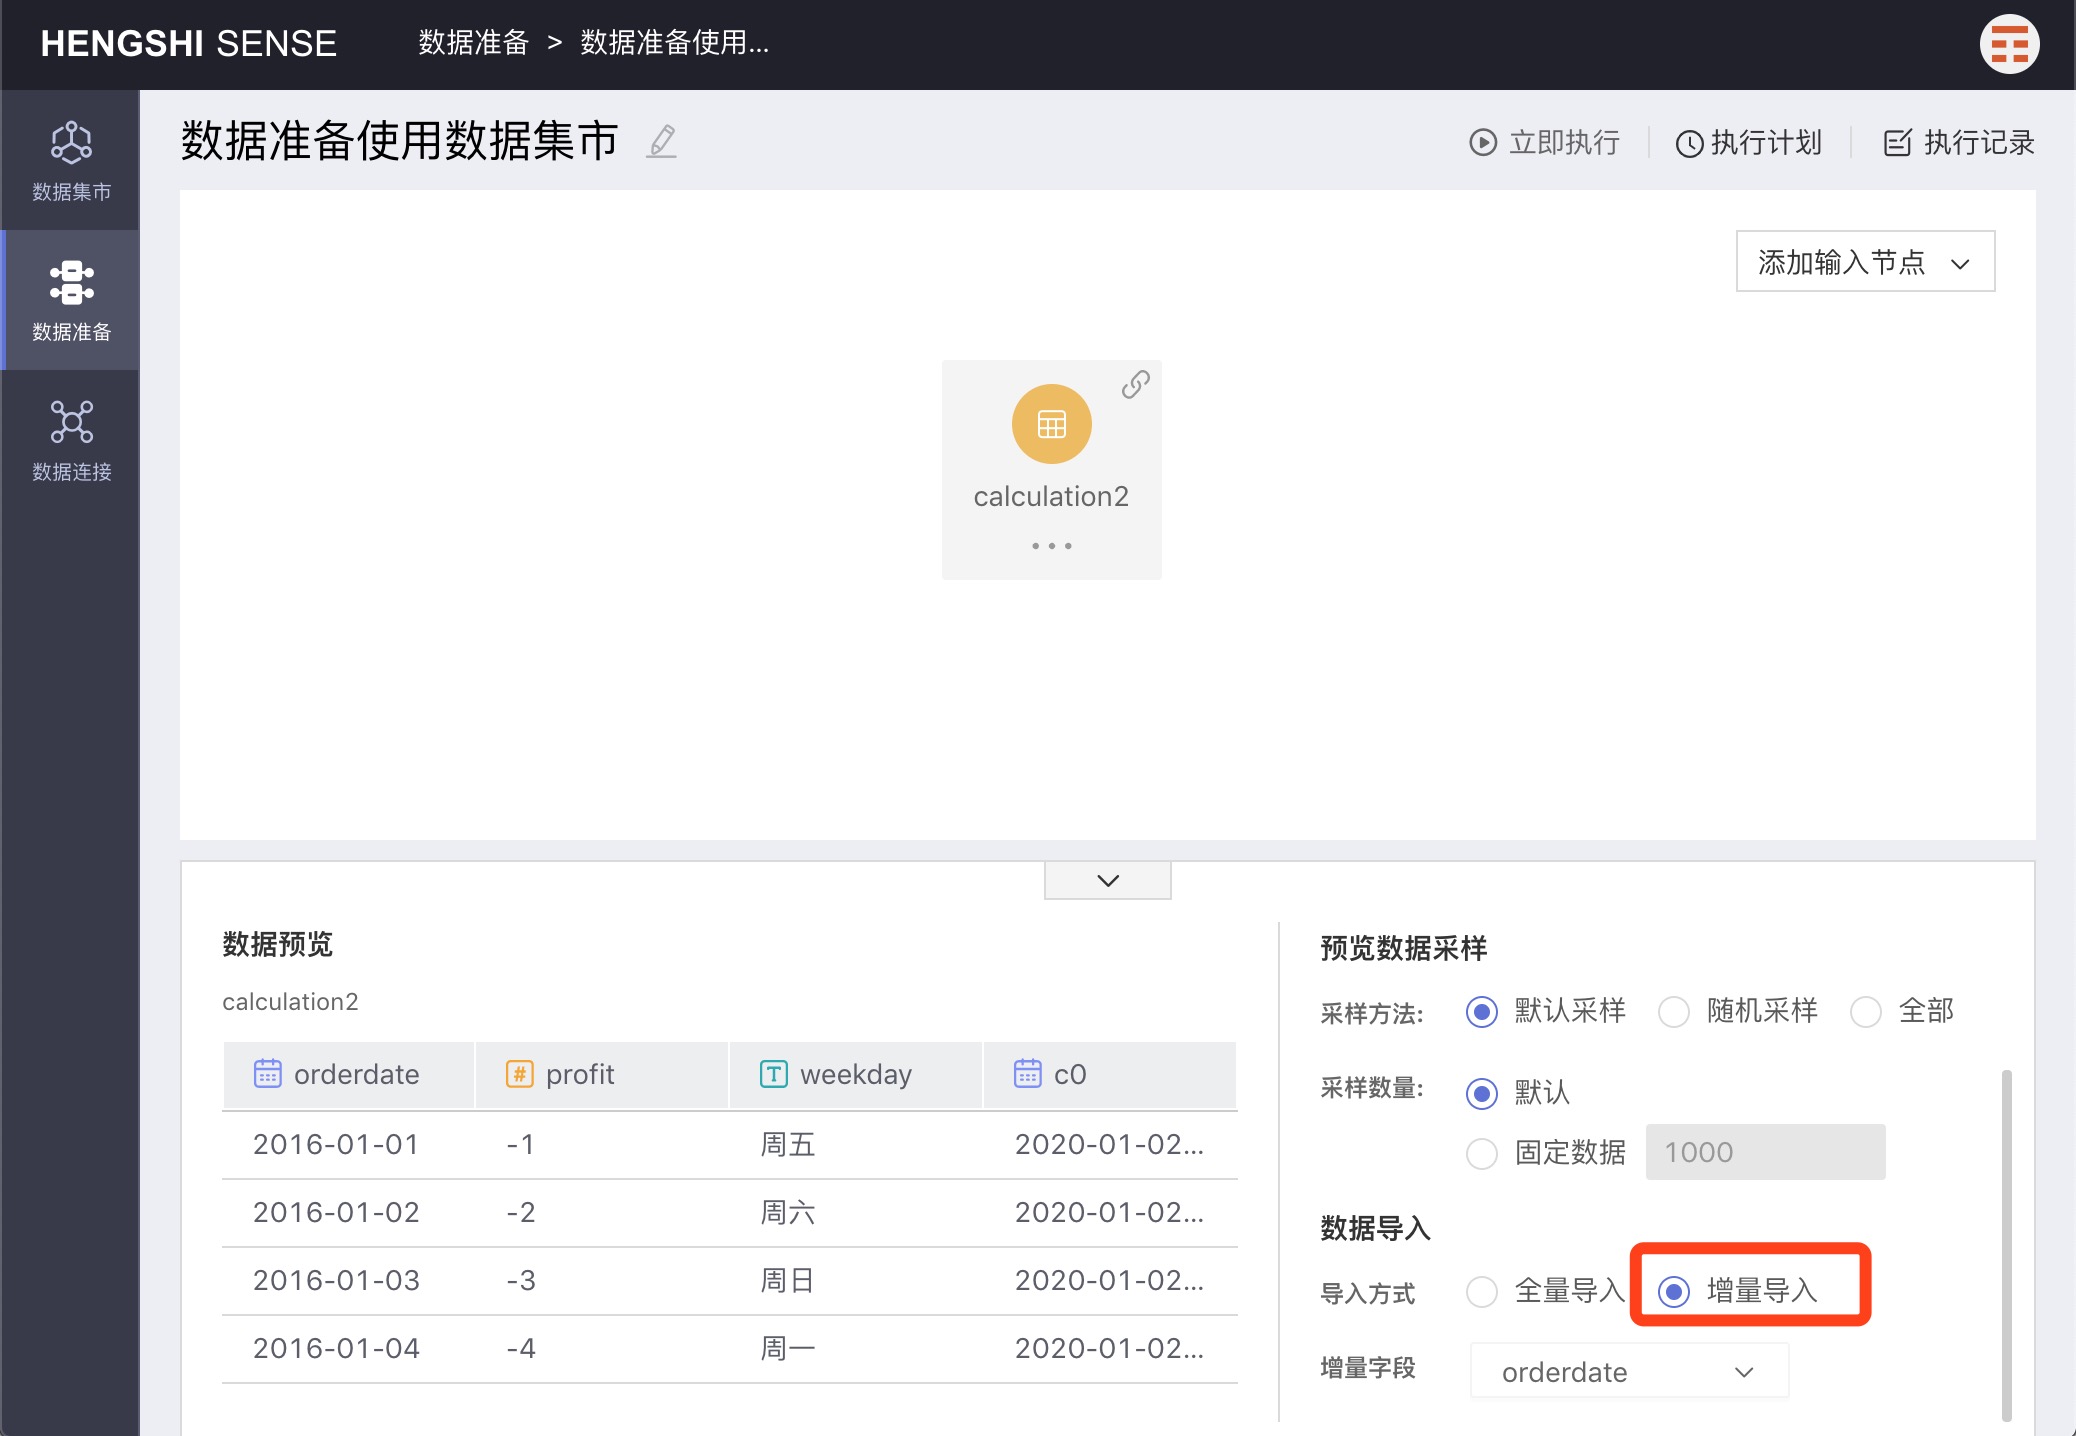The height and width of the screenshot is (1436, 2076).
Task: Select the calculation2 table node icon
Action: (x=1051, y=424)
